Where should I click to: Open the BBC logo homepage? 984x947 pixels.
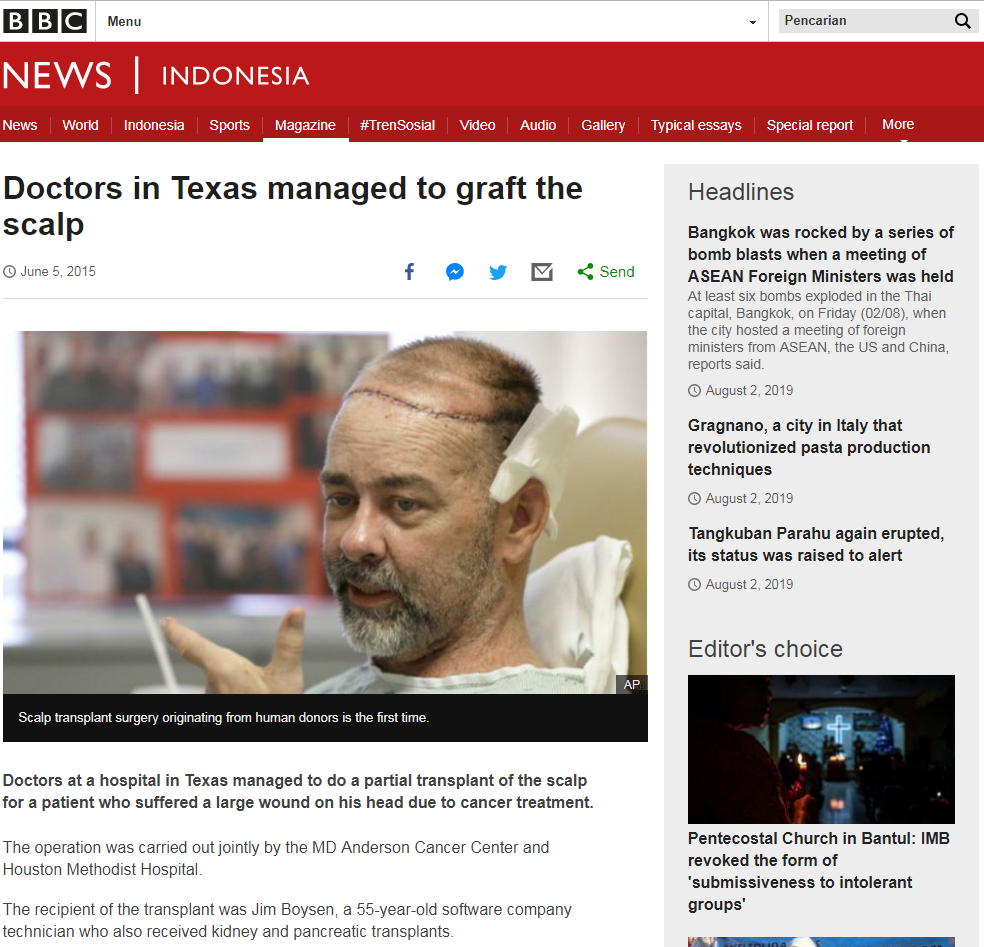(x=45, y=21)
